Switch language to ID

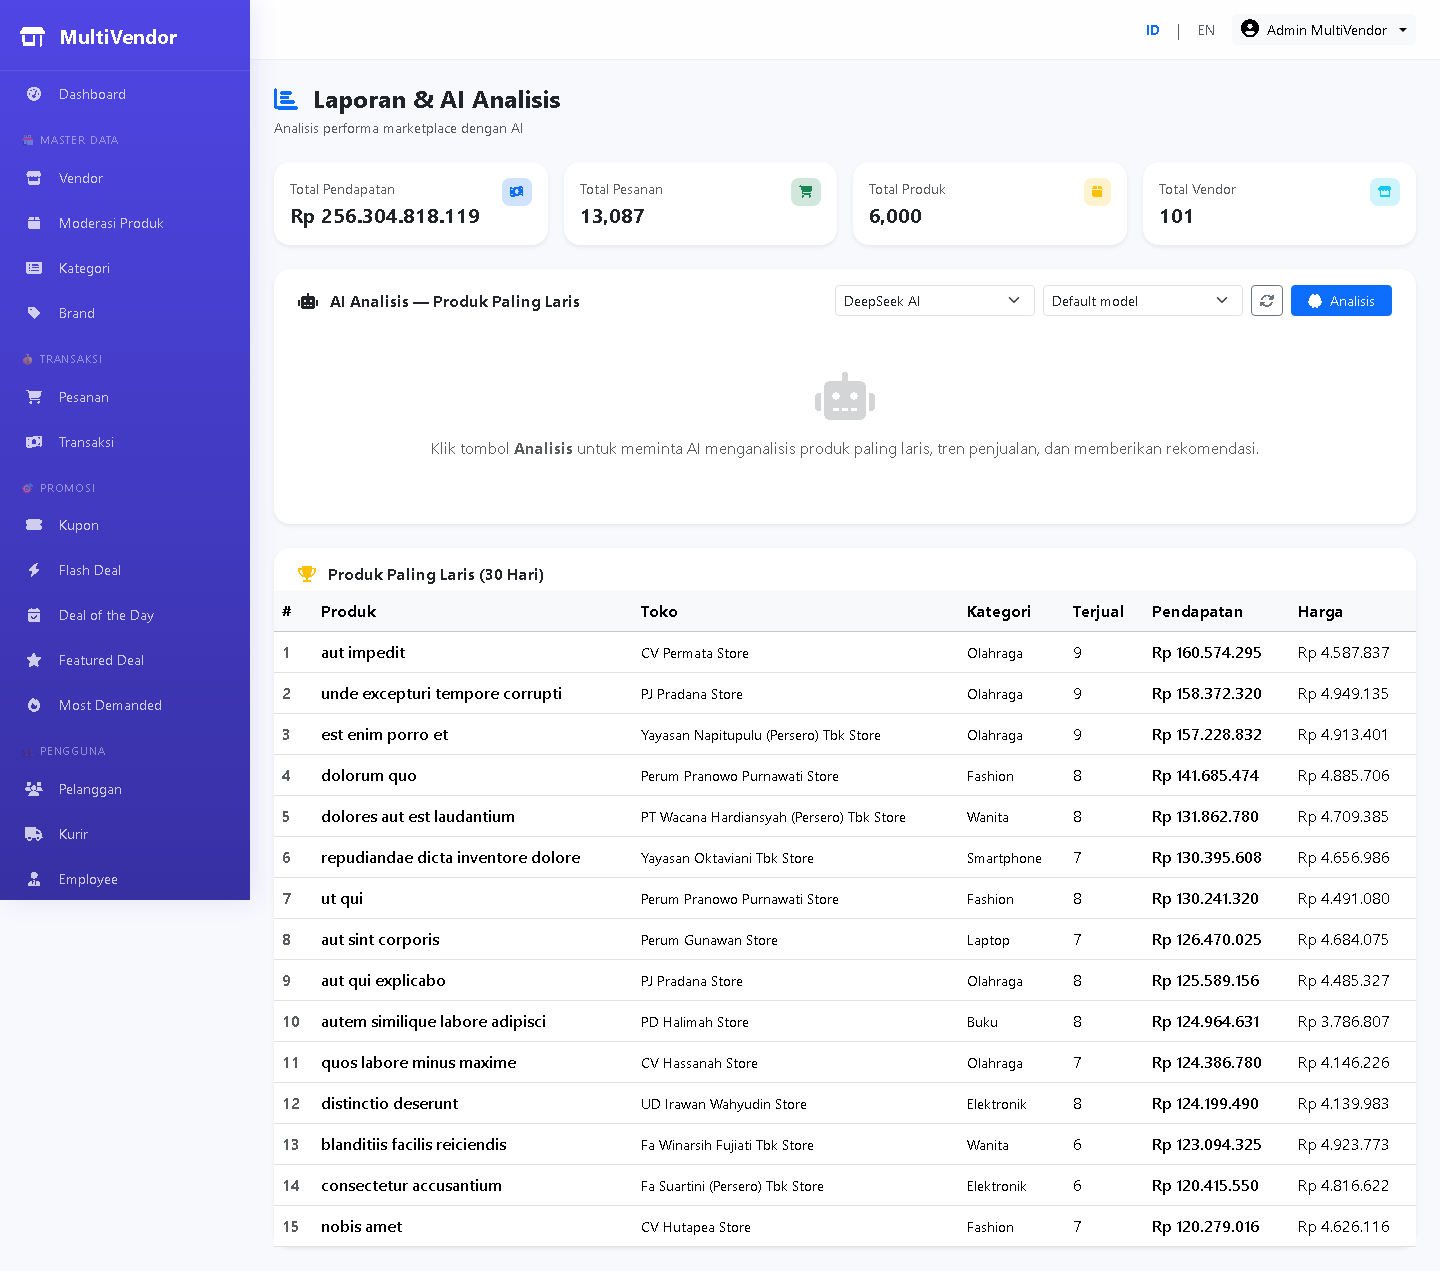click(1153, 30)
